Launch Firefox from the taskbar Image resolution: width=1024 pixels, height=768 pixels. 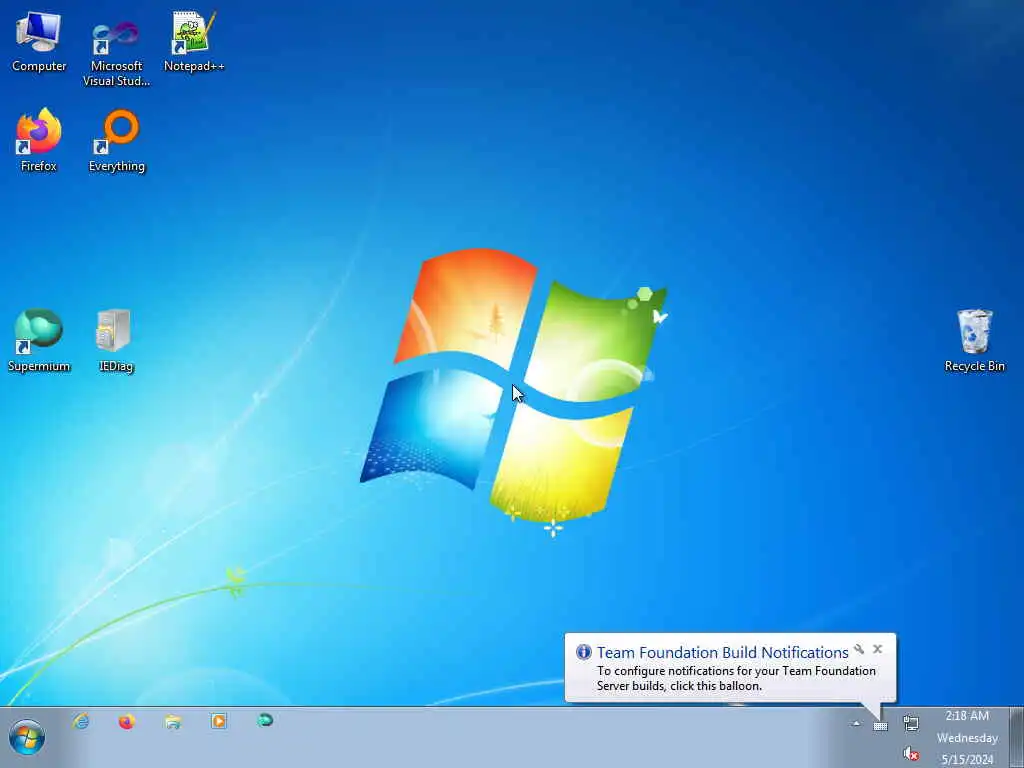[x=127, y=721]
